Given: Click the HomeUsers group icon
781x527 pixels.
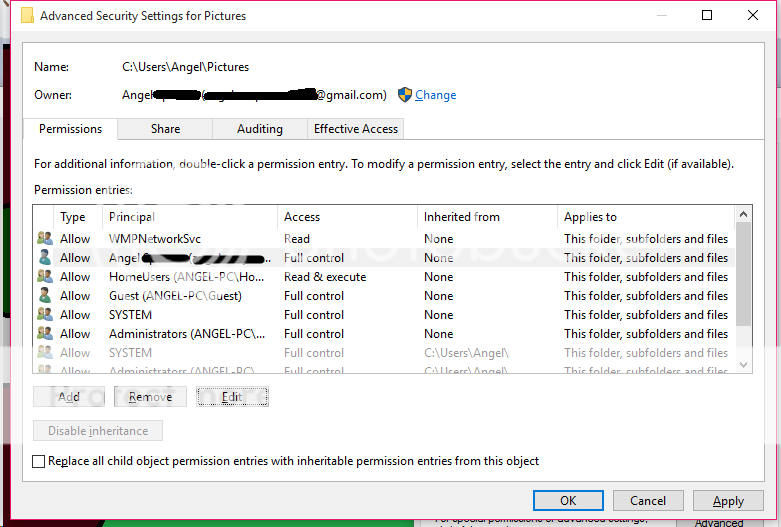Looking at the screenshot, I should pos(44,277).
